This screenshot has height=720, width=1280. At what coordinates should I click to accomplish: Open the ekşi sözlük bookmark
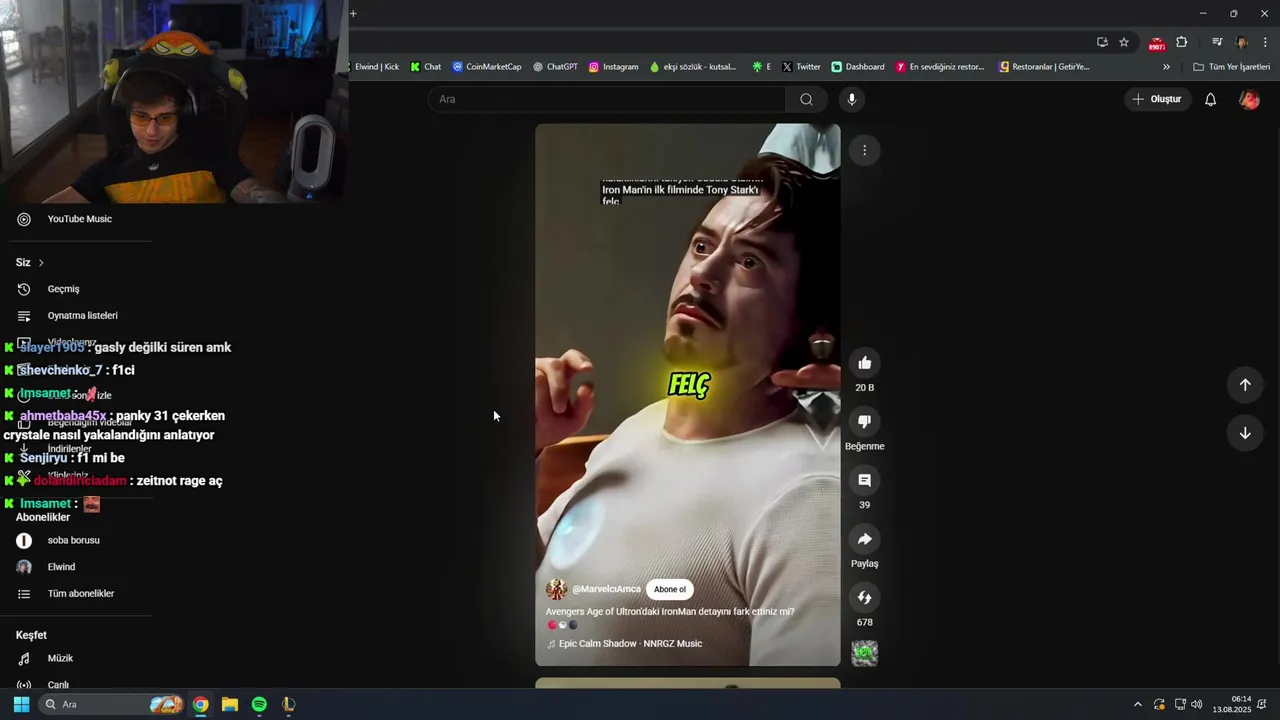[x=693, y=67]
